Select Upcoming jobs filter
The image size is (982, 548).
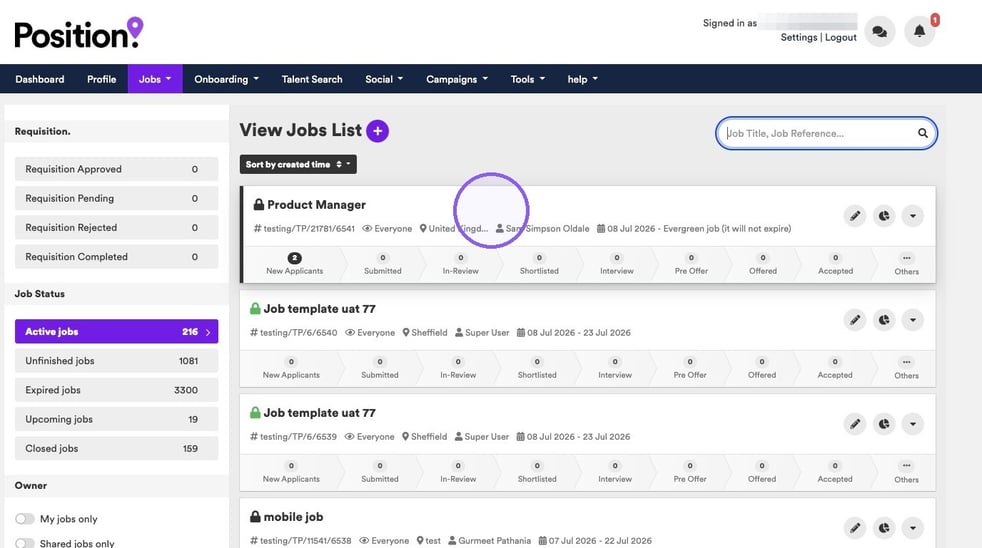(116, 419)
